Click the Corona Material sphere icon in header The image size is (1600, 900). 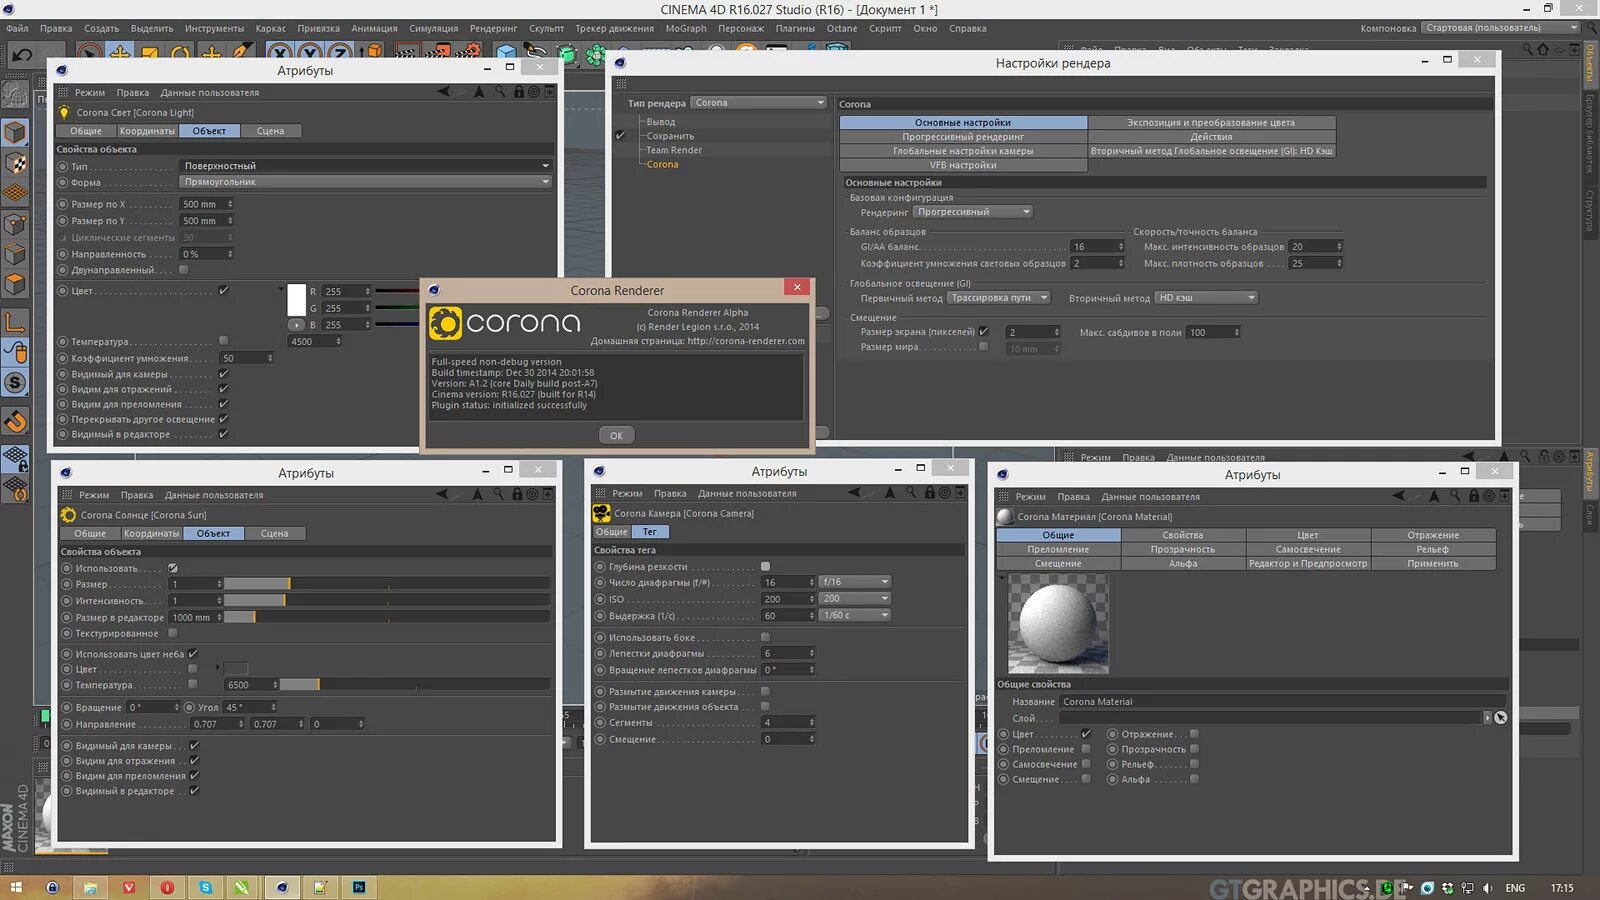pos(1005,517)
